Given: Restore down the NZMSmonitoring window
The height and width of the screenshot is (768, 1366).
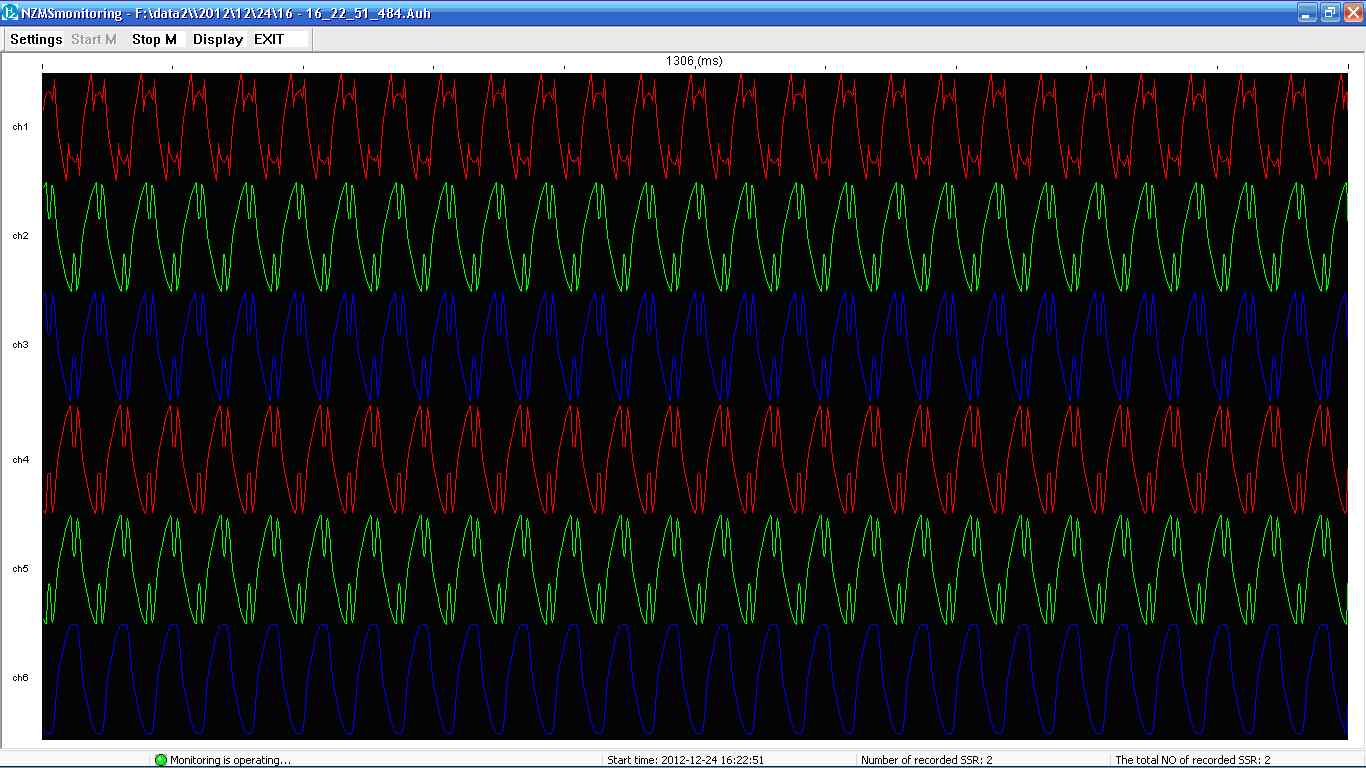Looking at the screenshot, I should [1330, 13].
